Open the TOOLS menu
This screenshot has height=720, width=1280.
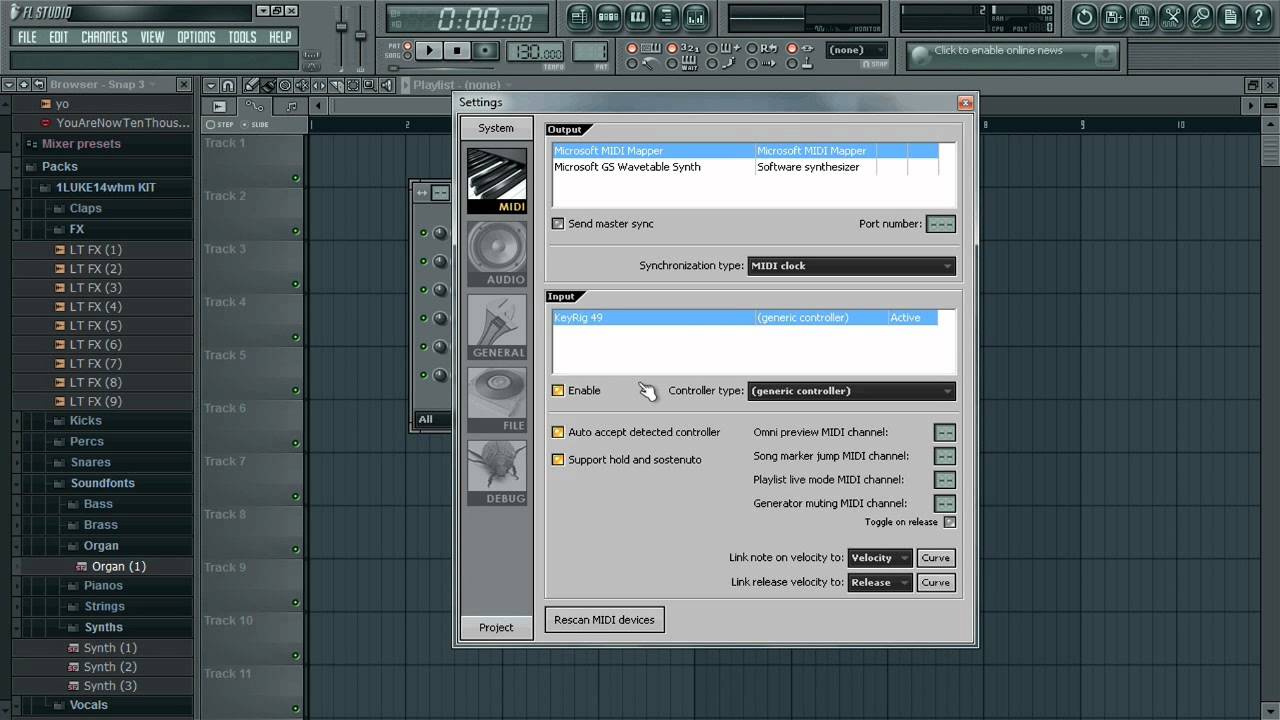click(242, 37)
